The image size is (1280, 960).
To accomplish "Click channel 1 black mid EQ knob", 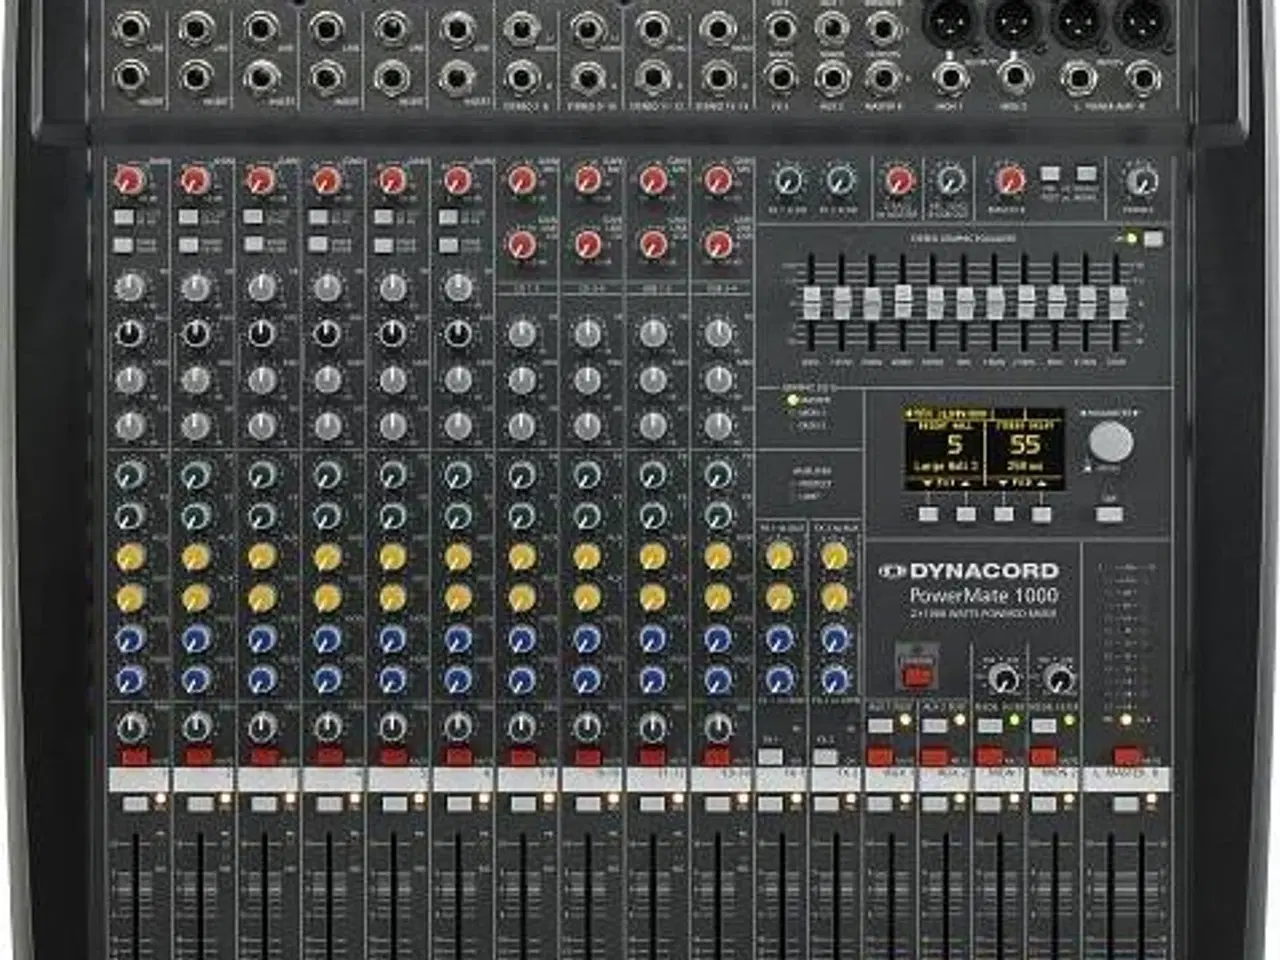I will pos(130,333).
